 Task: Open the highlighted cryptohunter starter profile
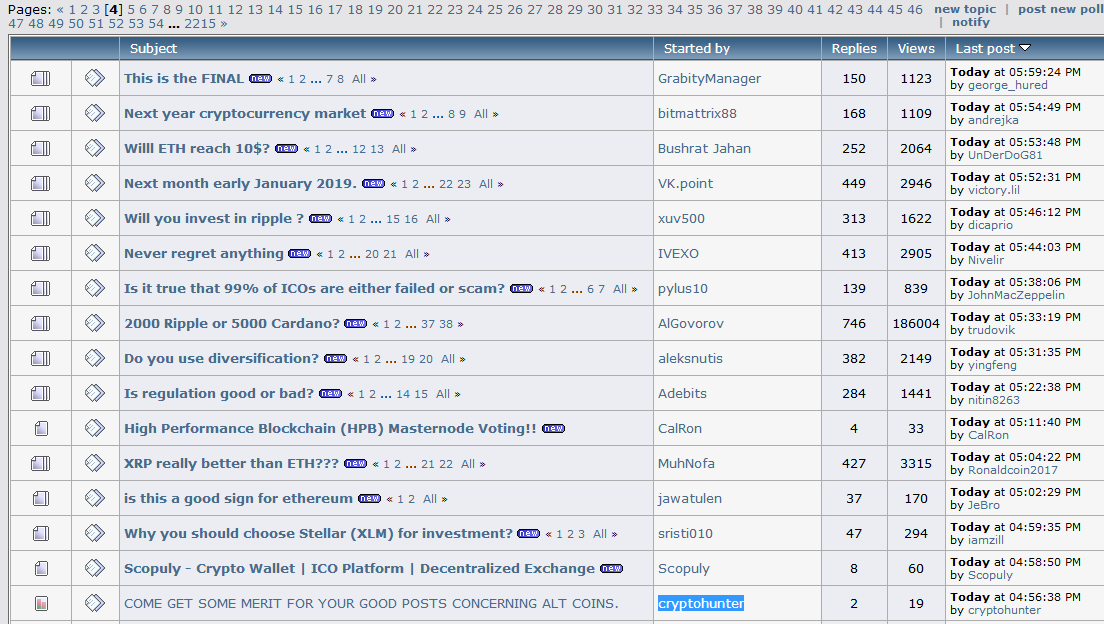pyautogui.click(x=701, y=604)
